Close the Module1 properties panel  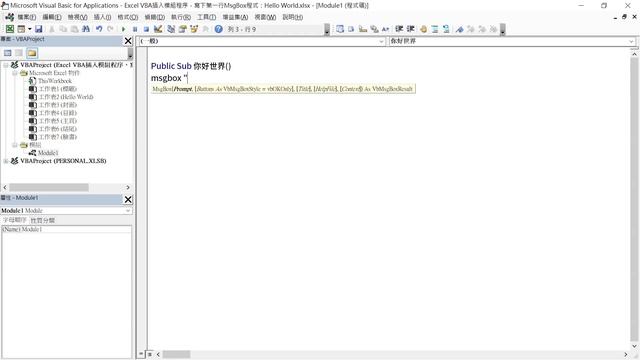[x=128, y=199]
